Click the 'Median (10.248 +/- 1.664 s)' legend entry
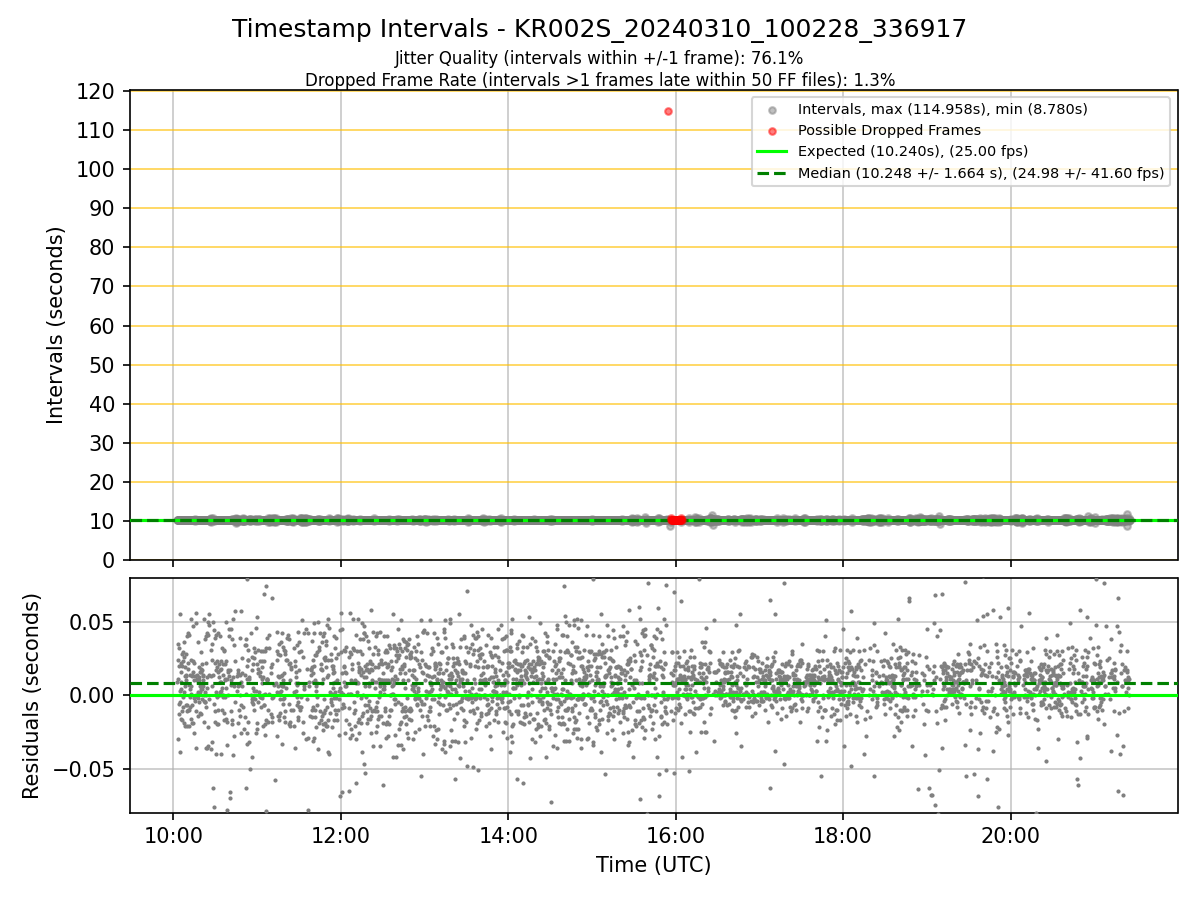This screenshot has height=900, width=1200. coord(980,173)
